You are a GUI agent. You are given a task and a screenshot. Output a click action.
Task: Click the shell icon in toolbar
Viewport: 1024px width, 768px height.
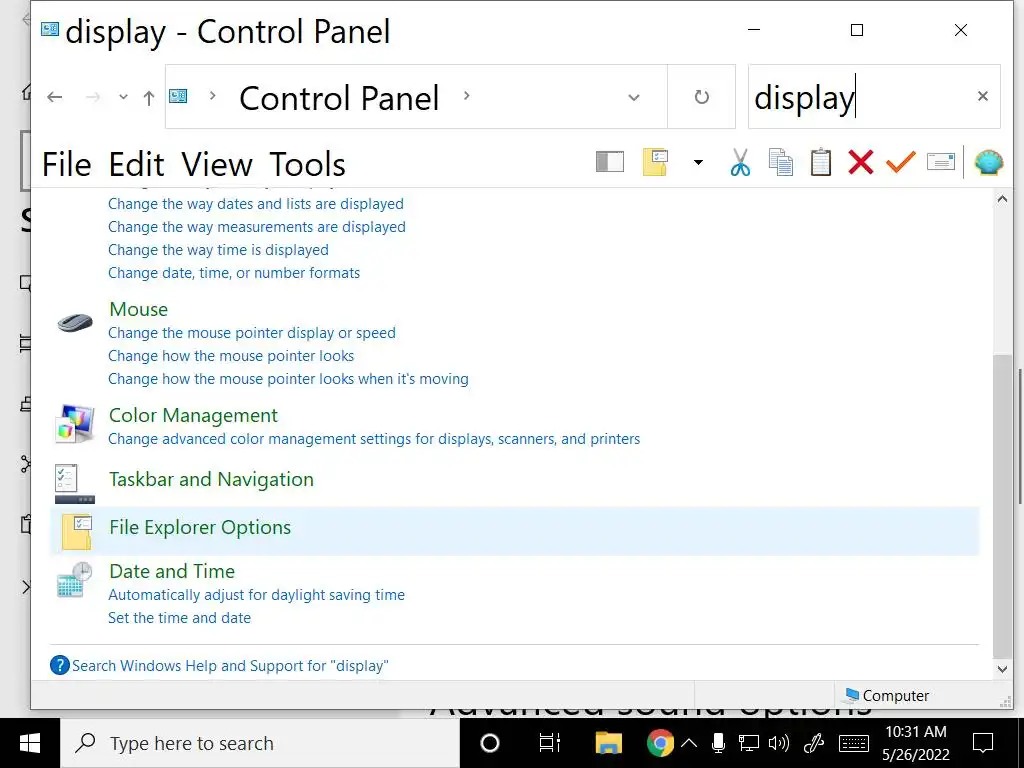pyautogui.click(x=989, y=162)
